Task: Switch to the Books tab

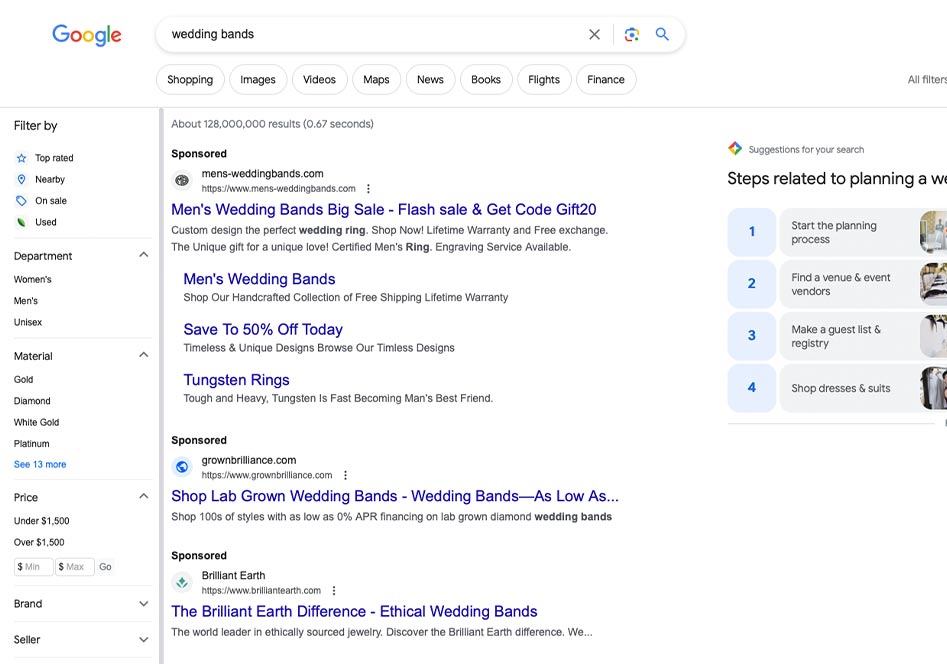Action: coord(486,80)
